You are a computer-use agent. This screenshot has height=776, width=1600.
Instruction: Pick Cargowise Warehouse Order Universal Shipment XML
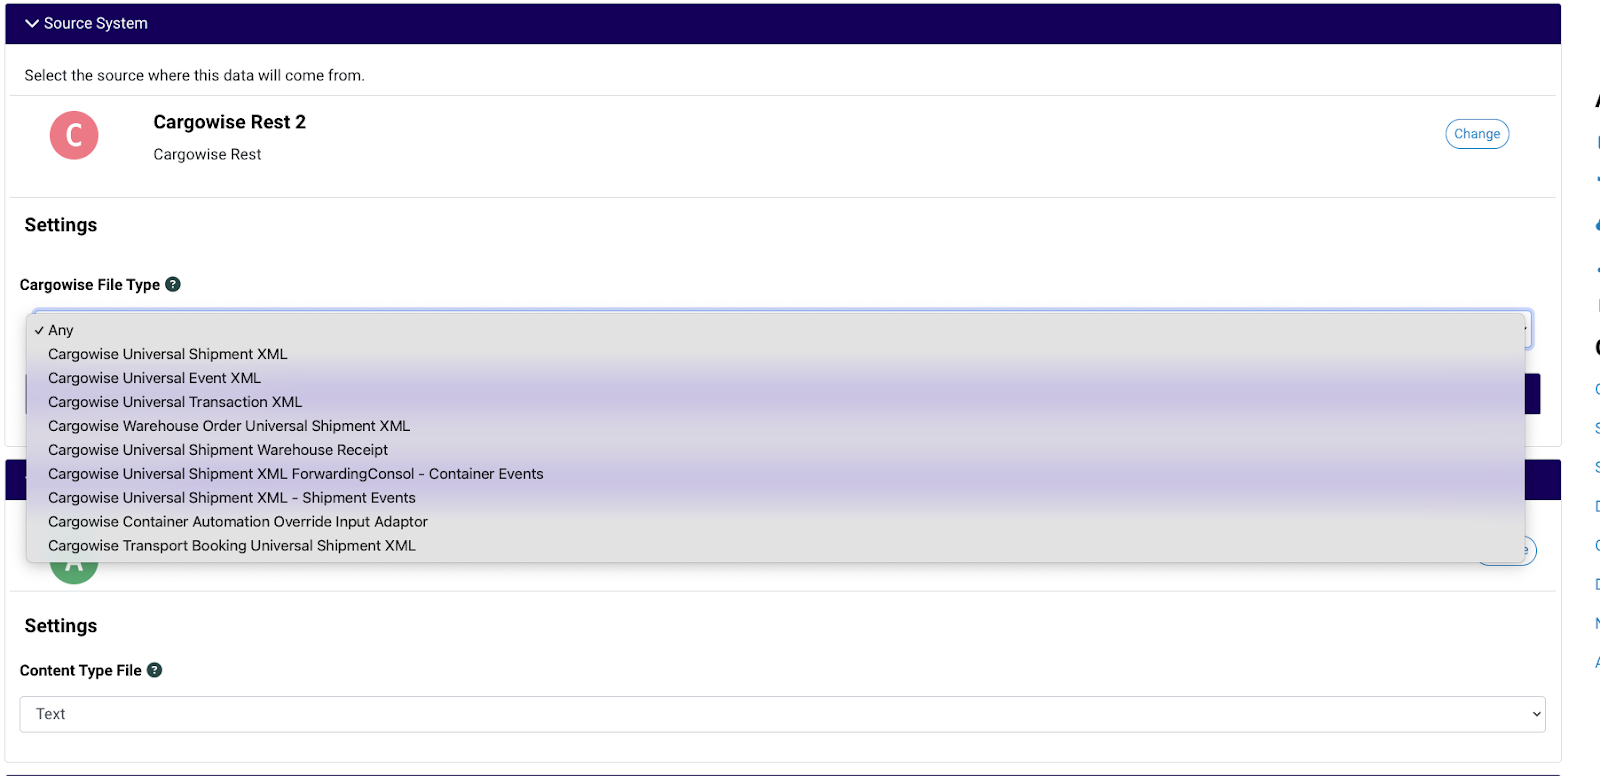point(775,426)
